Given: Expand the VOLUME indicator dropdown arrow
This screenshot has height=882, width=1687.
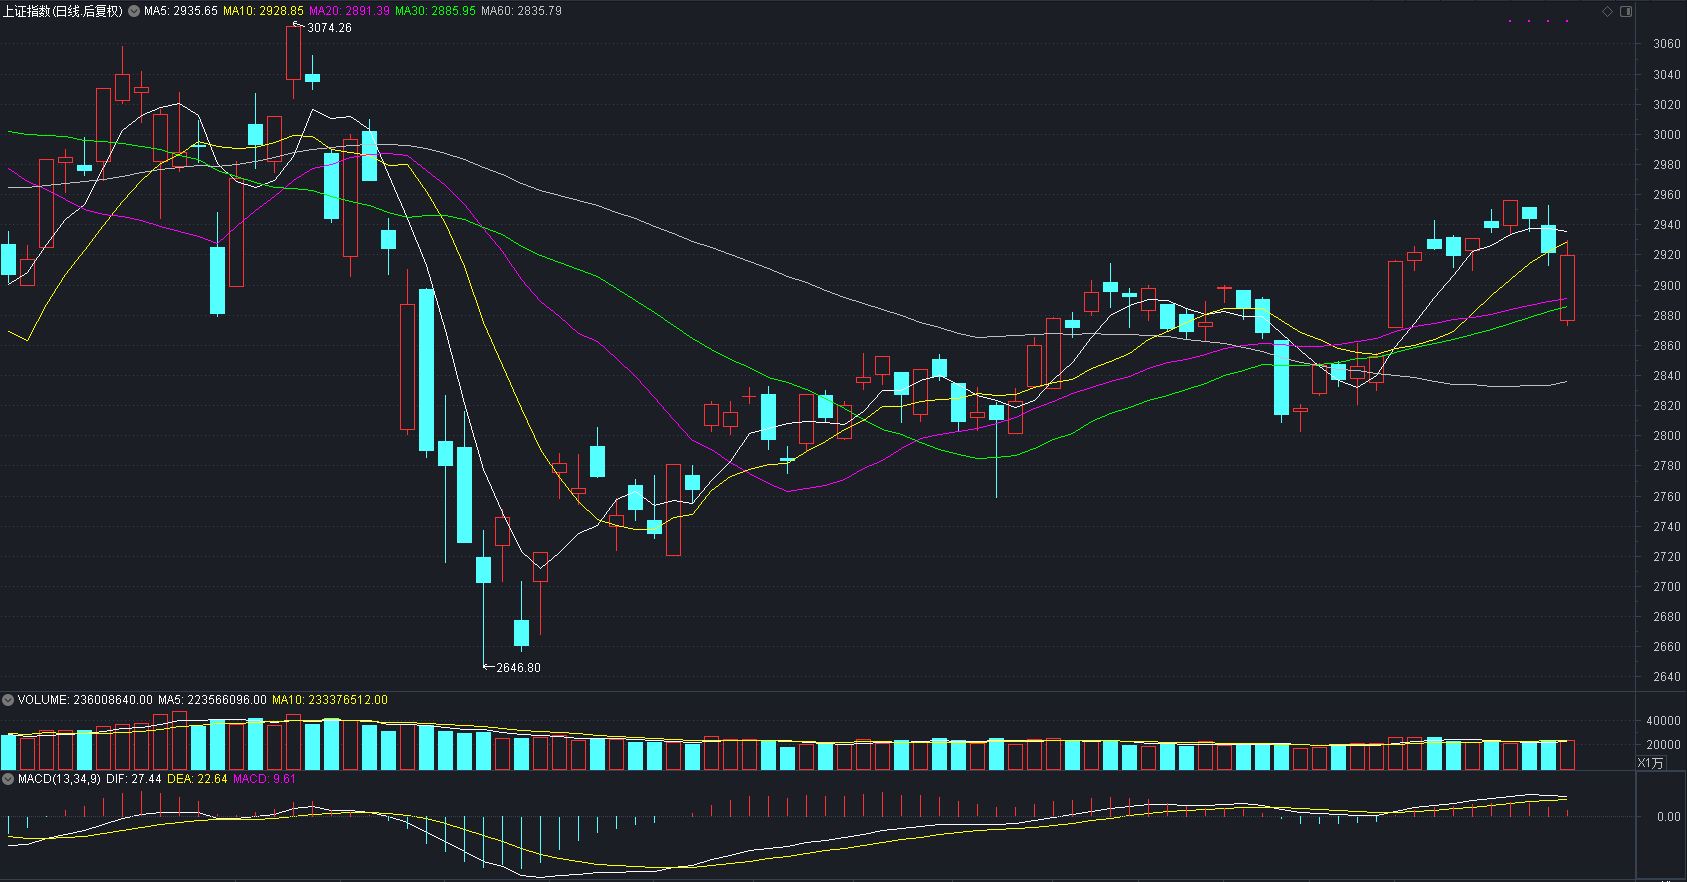Looking at the screenshot, I should [x=8, y=700].
